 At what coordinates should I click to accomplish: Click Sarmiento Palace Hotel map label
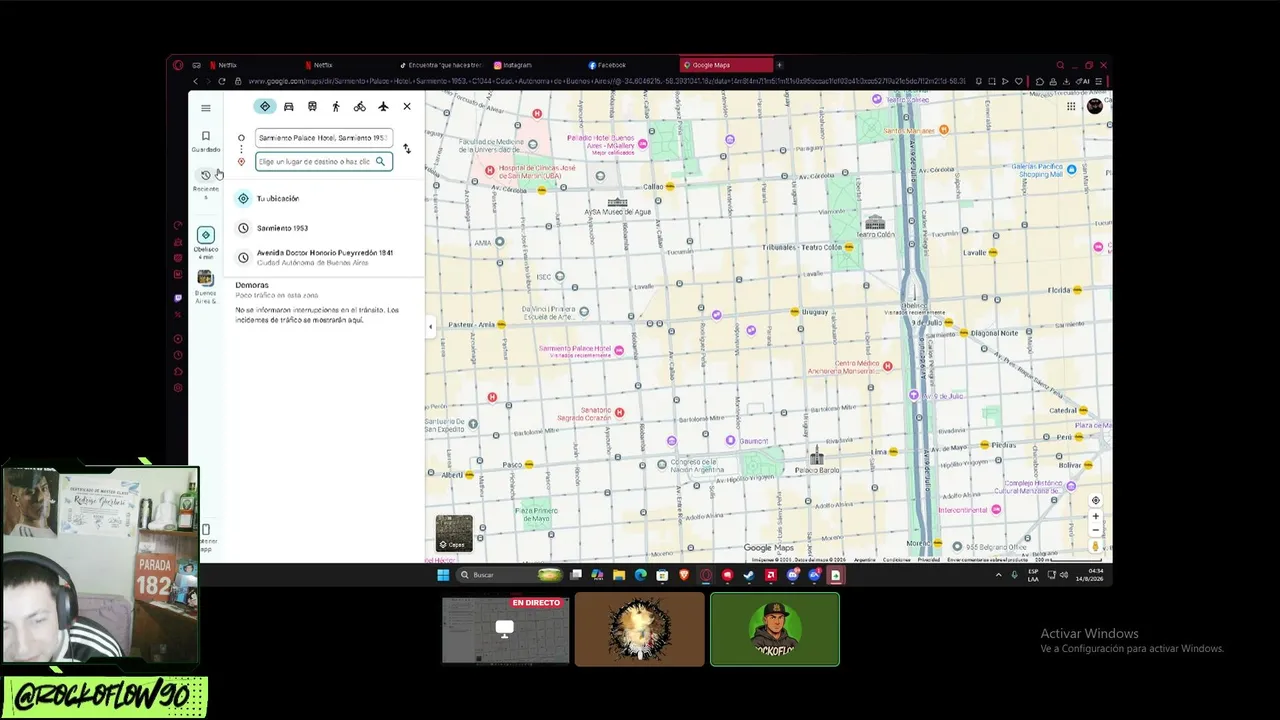[x=574, y=351]
